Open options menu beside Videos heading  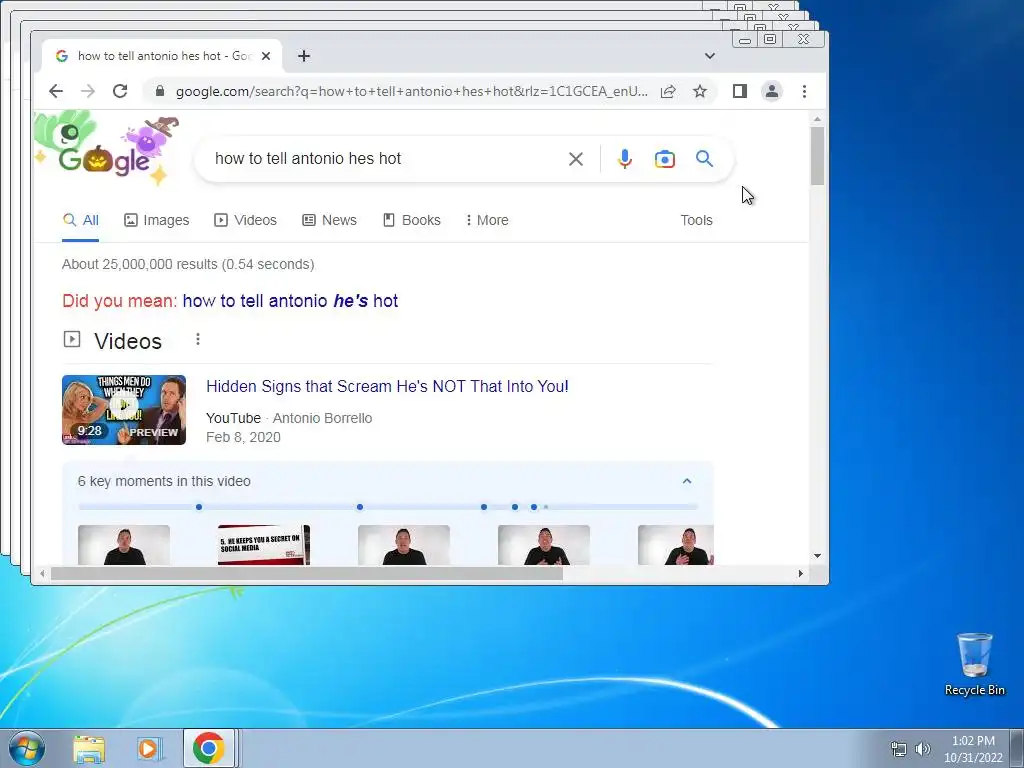tap(198, 340)
